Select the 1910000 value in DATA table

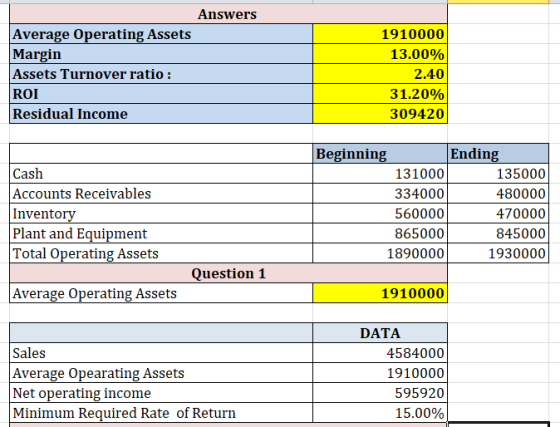point(380,373)
